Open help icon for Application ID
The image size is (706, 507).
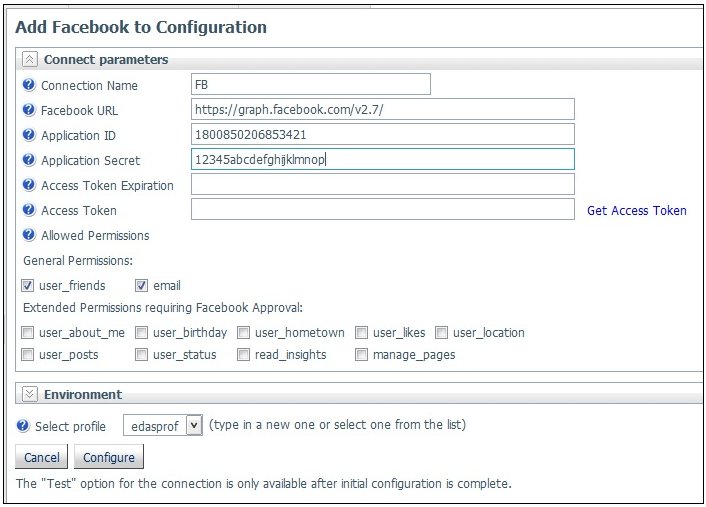tap(29, 135)
